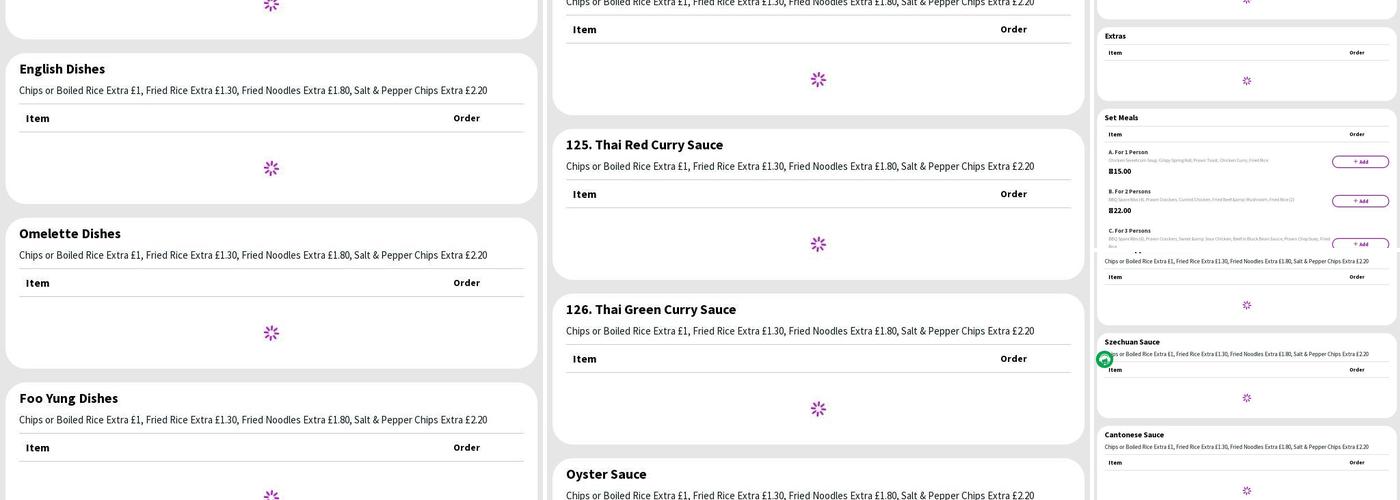Add set meal C for 3 Persons
The width and height of the screenshot is (1400, 500).
coord(1359,243)
